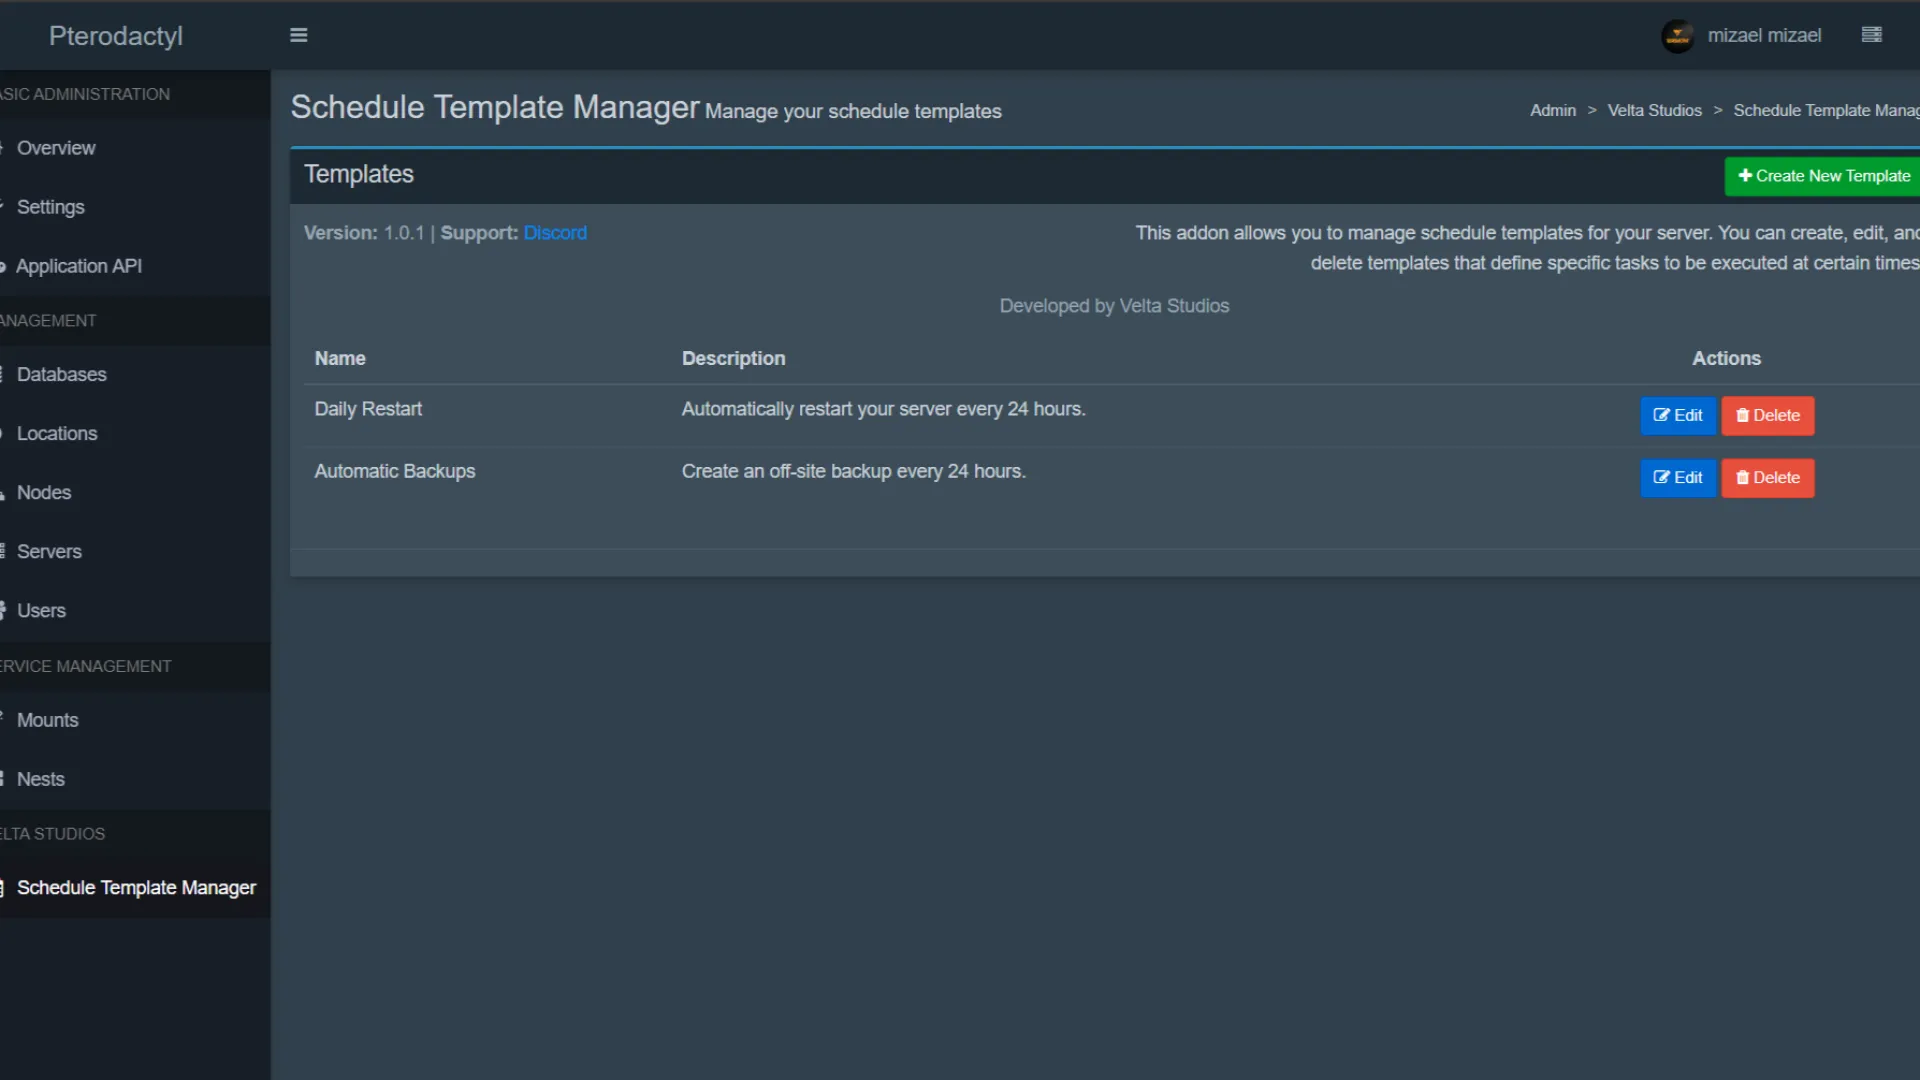Click the mizael mizael user avatar
Screen dimensions: 1920x1080
tap(1677, 36)
